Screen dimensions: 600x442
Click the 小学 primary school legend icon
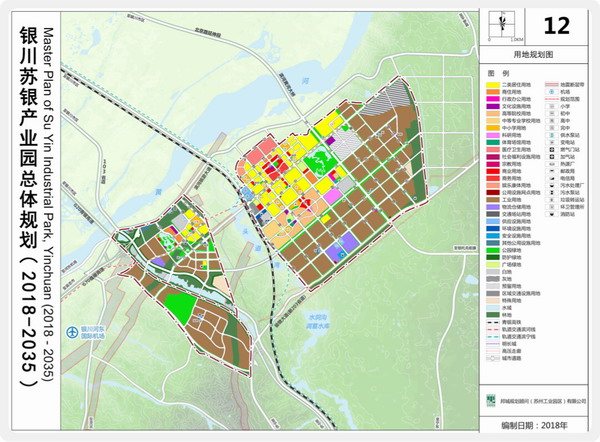[x=550, y=107]
